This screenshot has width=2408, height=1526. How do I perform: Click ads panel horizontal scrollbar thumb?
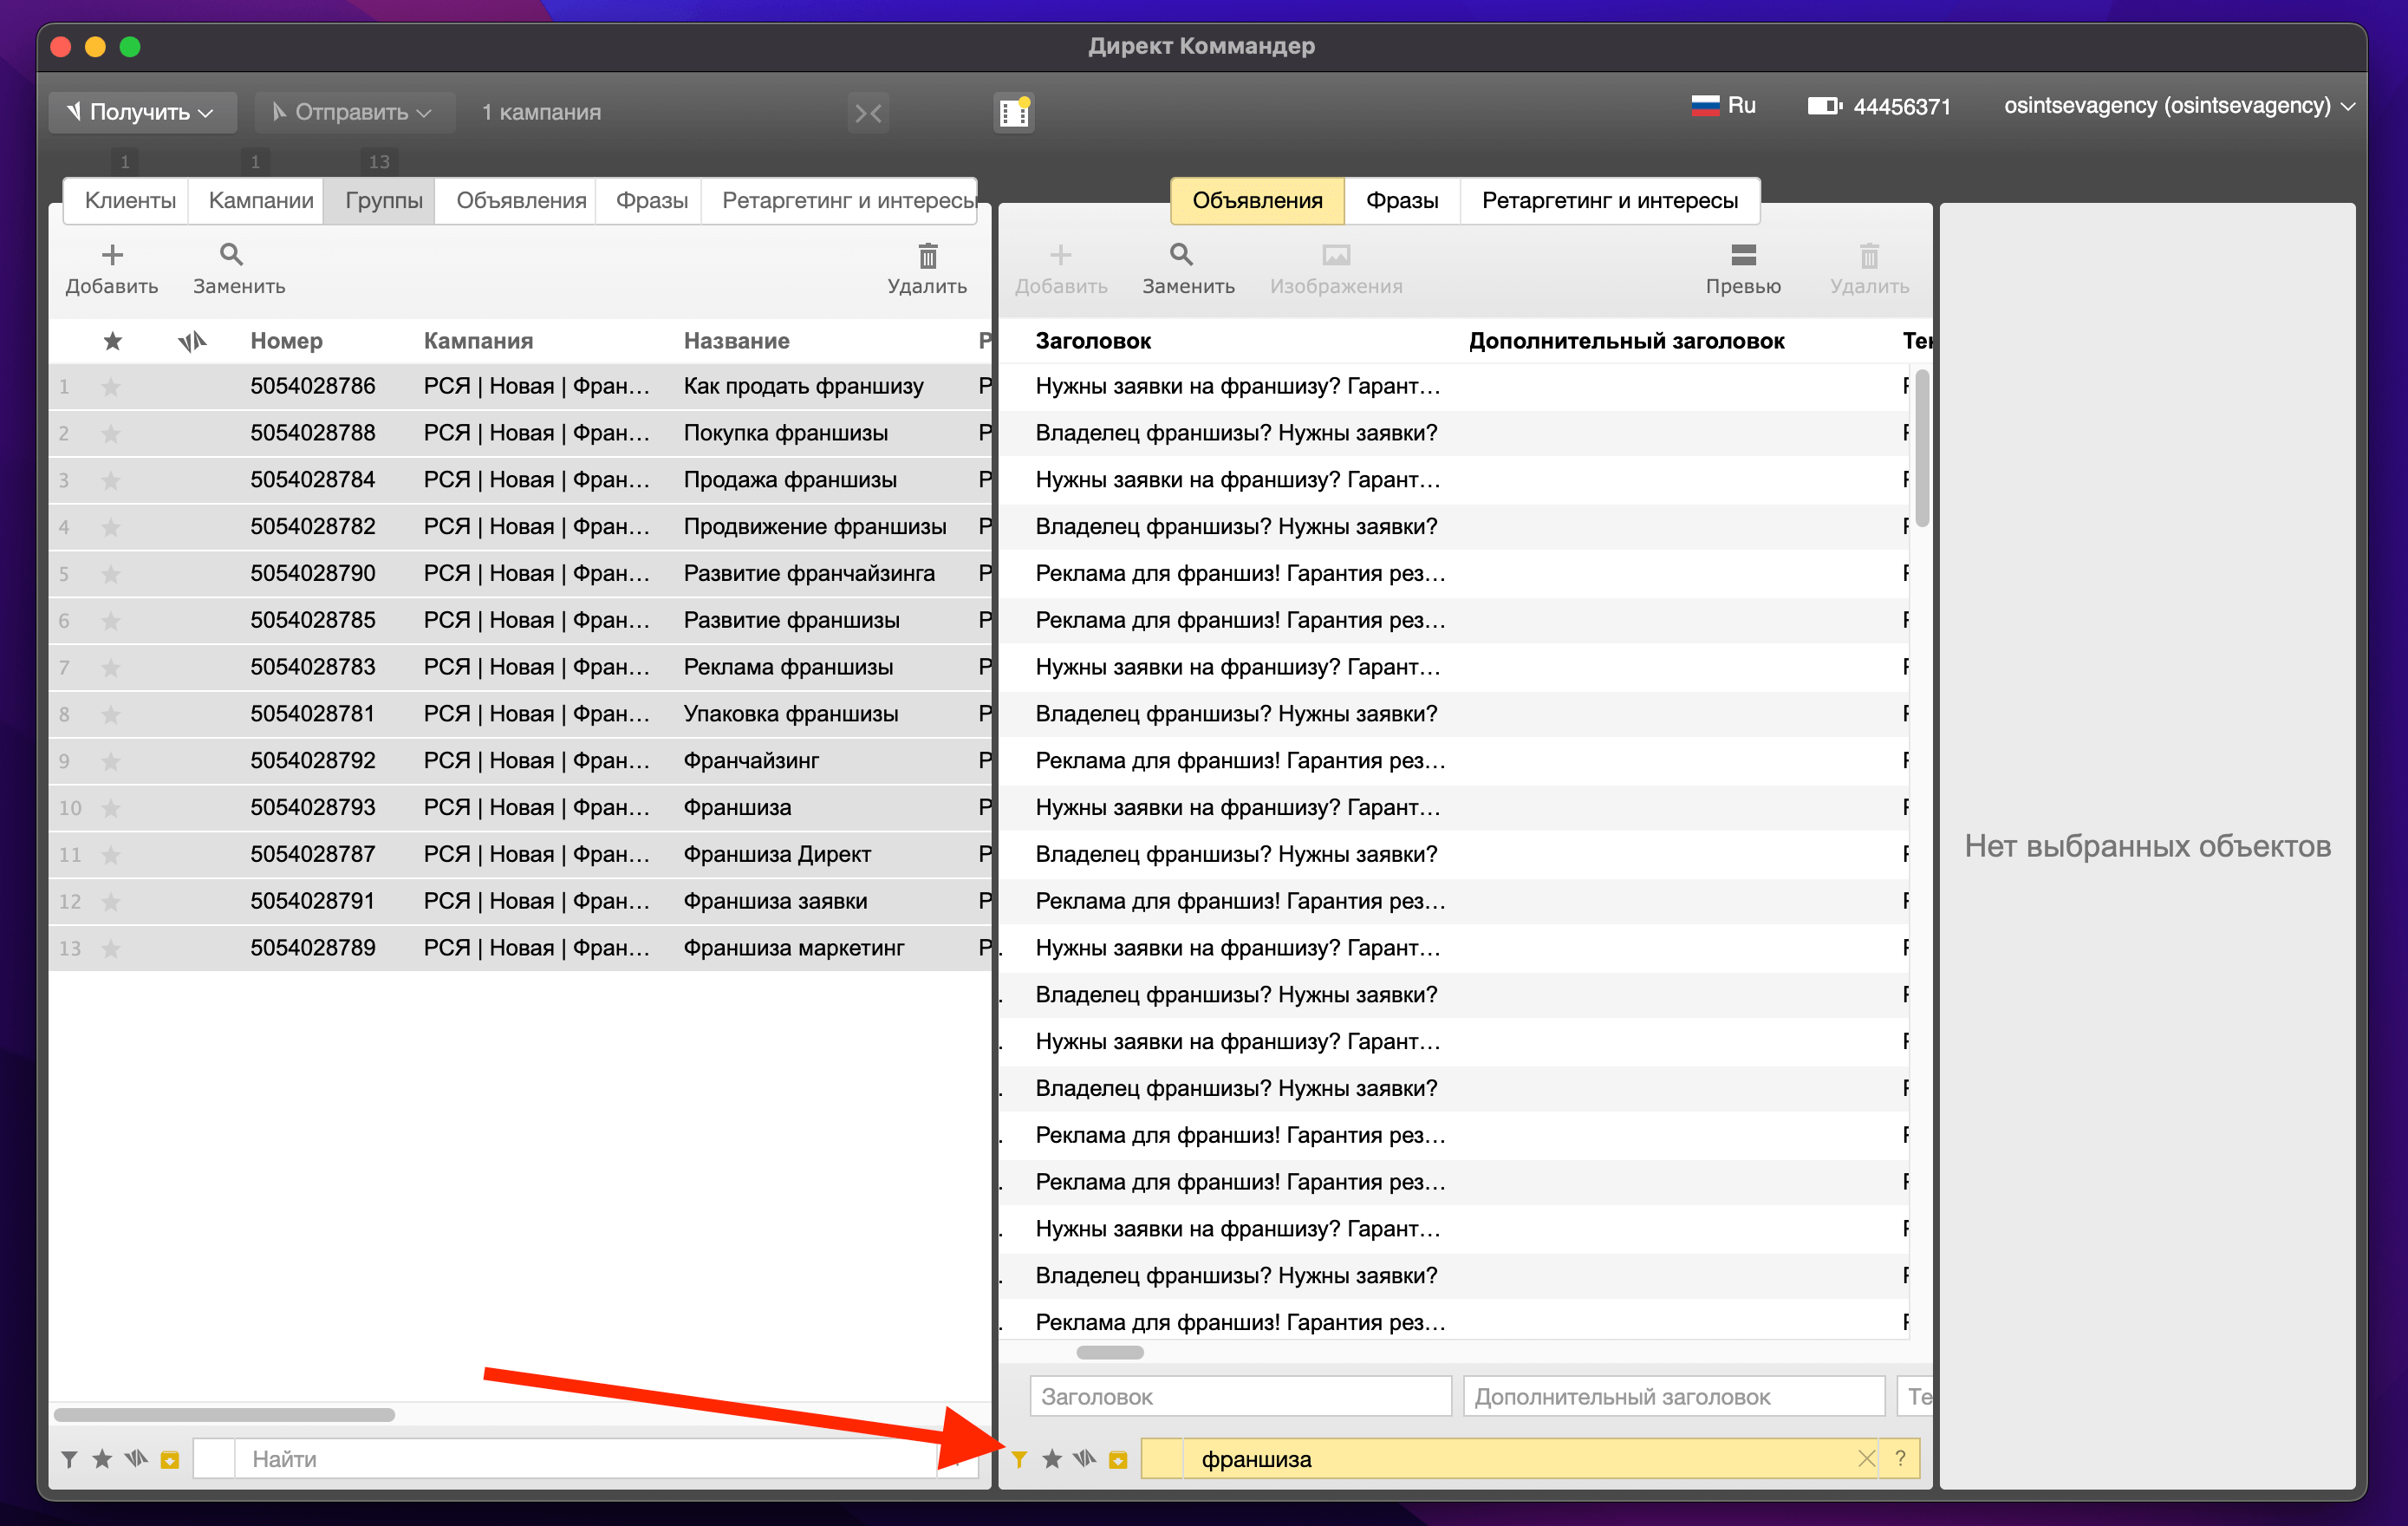coord(1109,1352)
